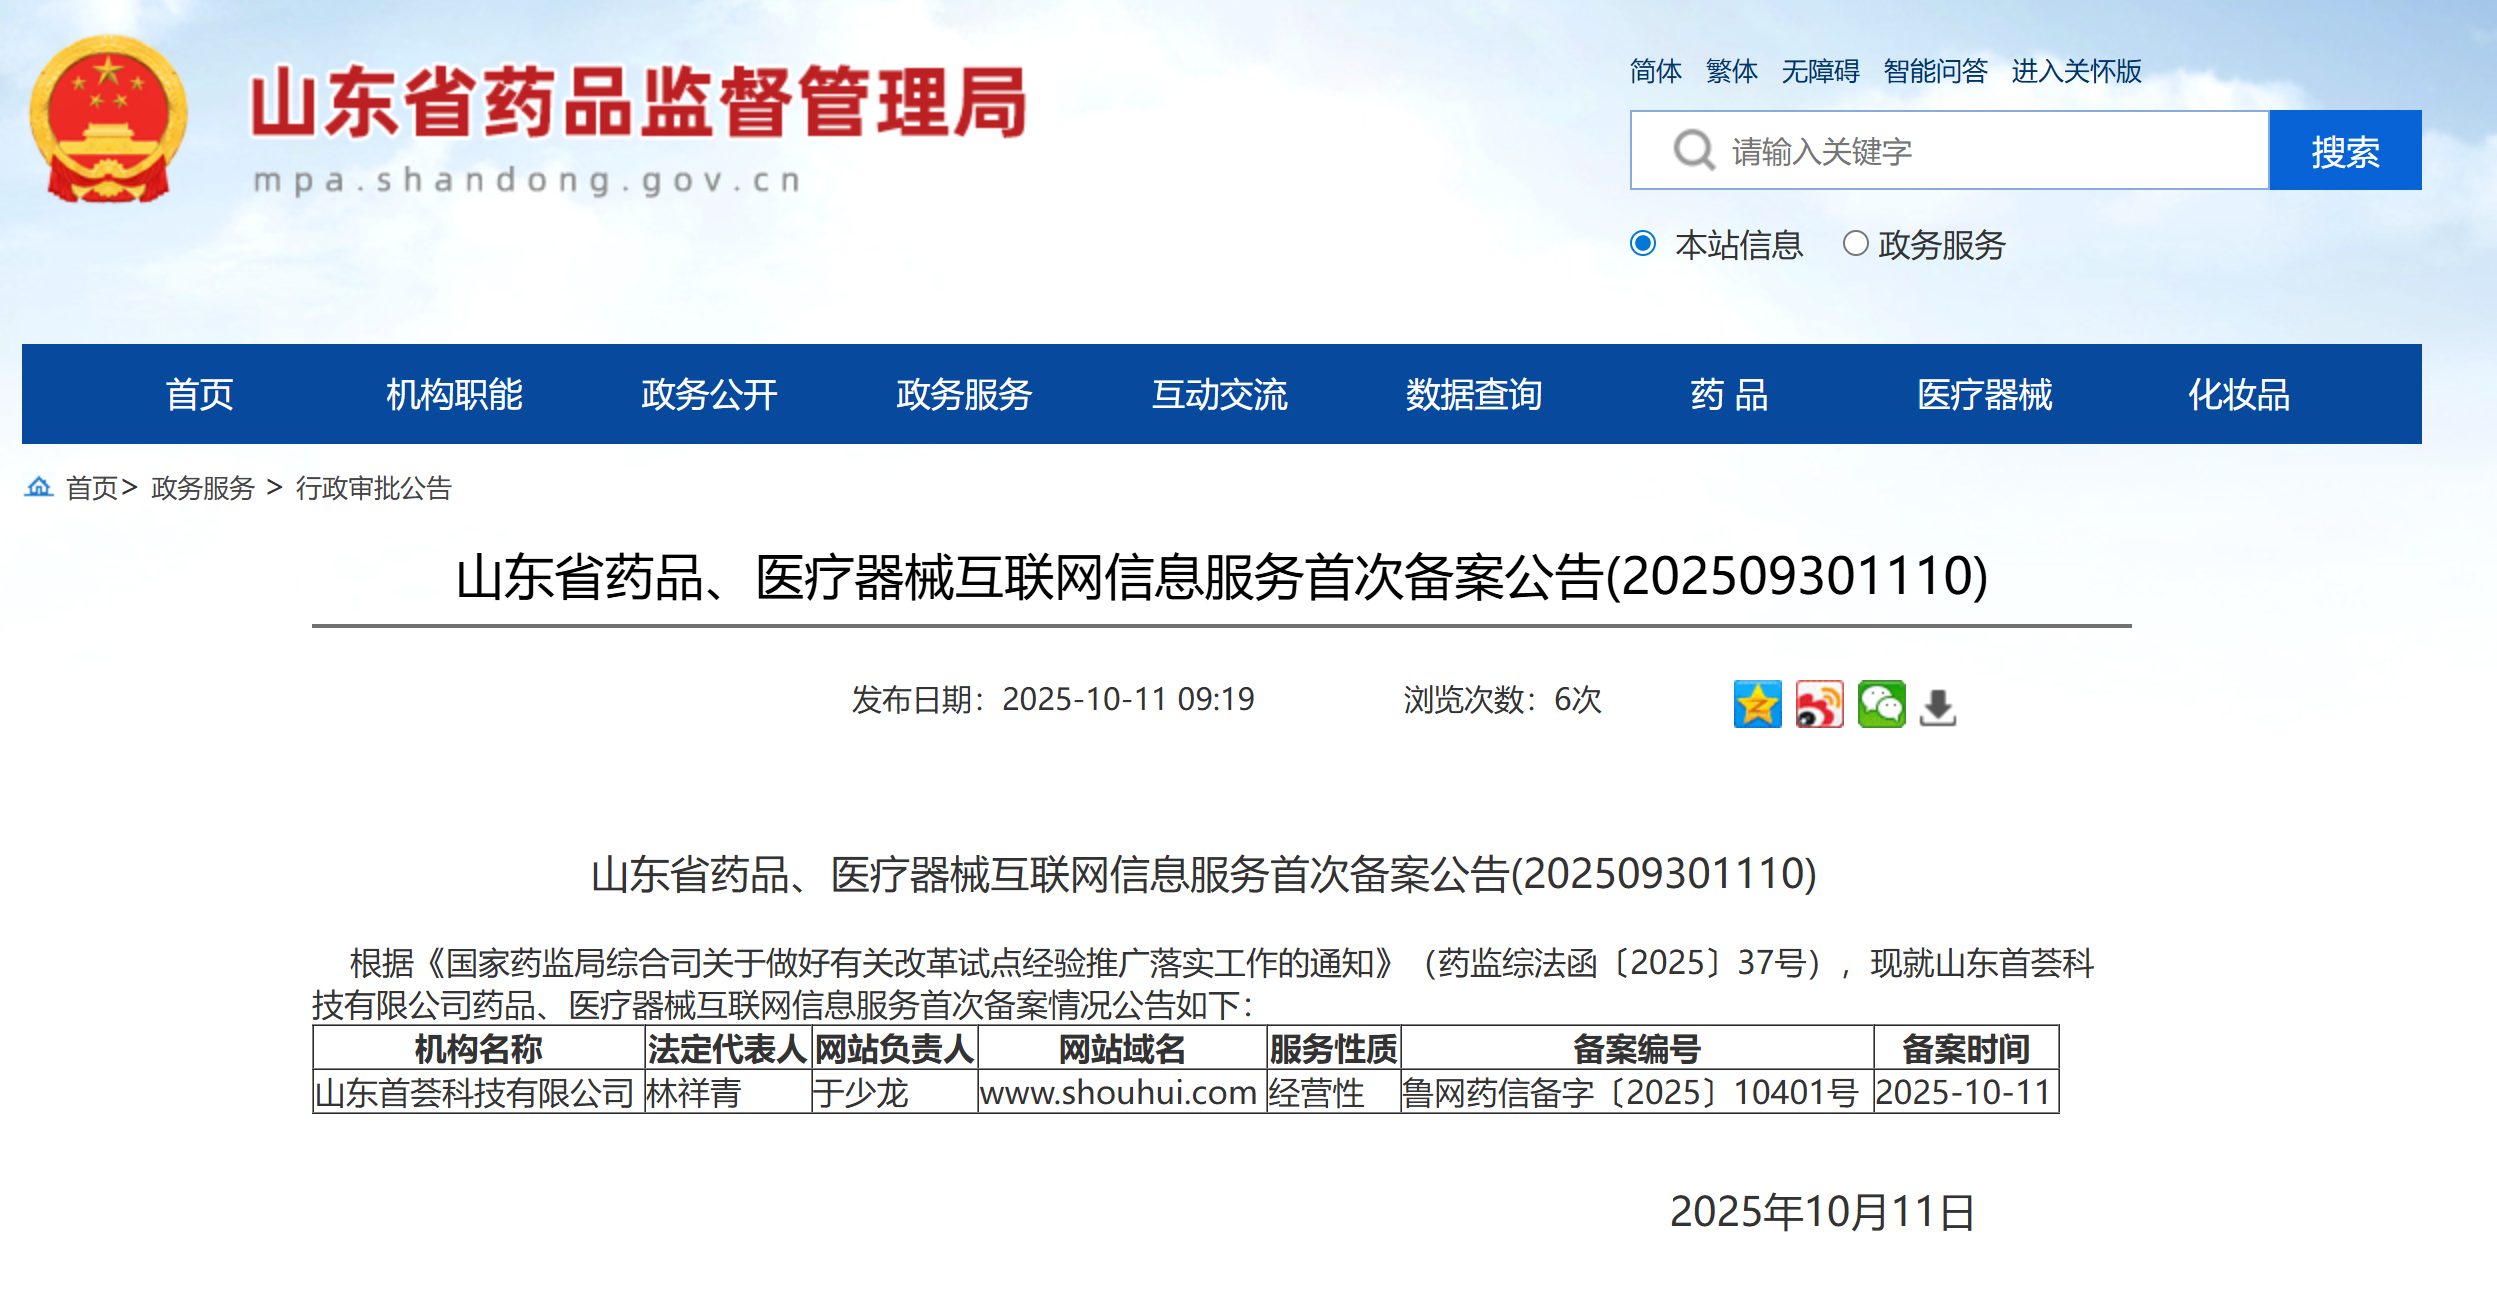
Task: Open 行政审批公告 breadcrumb link
Action: tap(374, 488)
